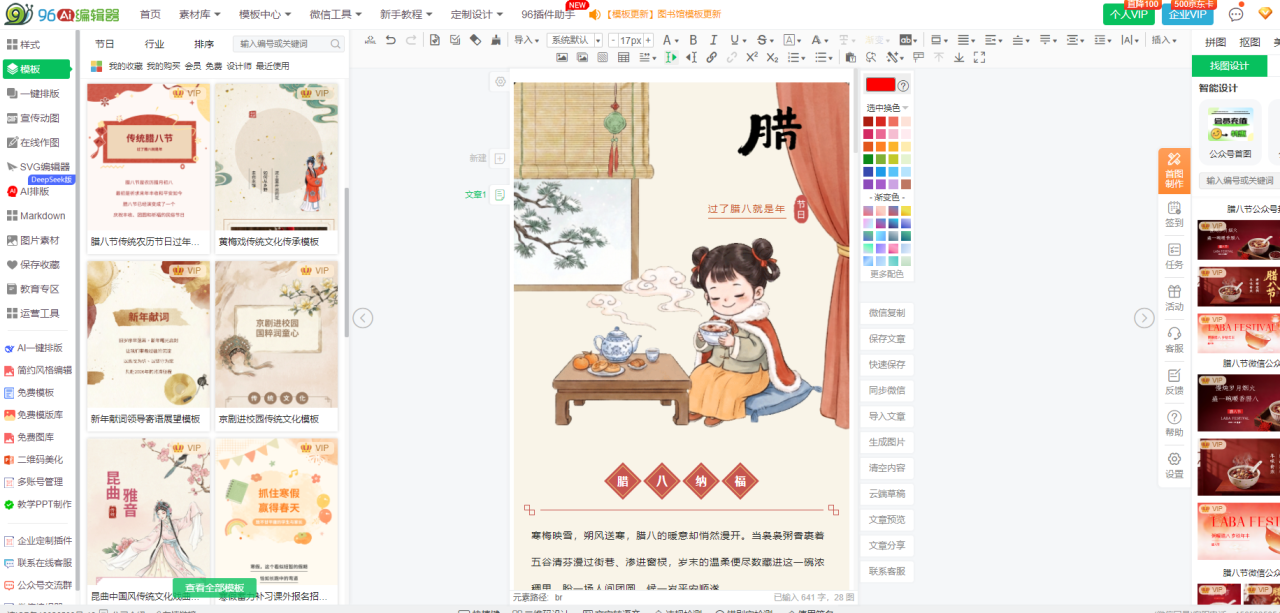Click the green 查看全部模板 button
This screenshot has width=1280, height=613.
215,588
